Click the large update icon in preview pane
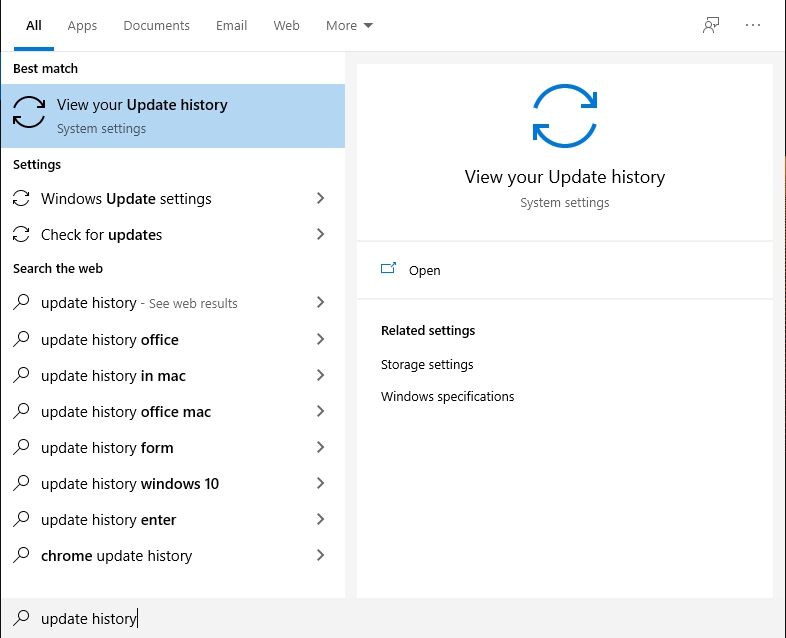 tap(565, 116)
